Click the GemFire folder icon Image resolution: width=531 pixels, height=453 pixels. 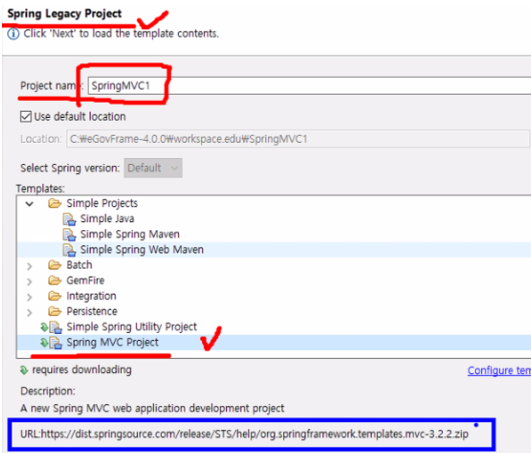tap(55, 281)
